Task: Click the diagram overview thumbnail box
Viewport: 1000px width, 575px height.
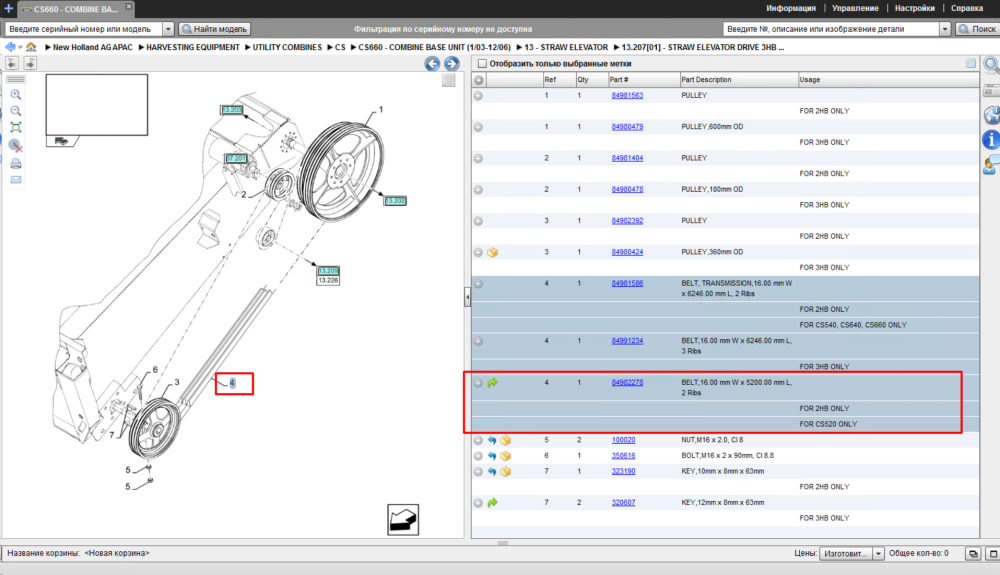Action: click(x=97, y=105)
